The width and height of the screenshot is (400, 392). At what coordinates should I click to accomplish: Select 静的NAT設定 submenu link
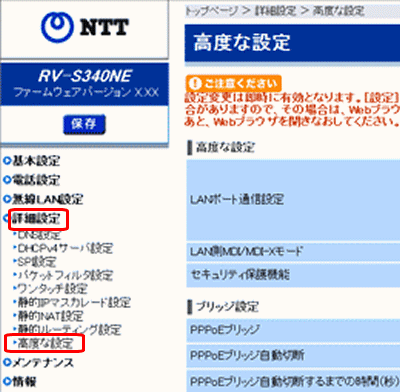coord(50,316)
